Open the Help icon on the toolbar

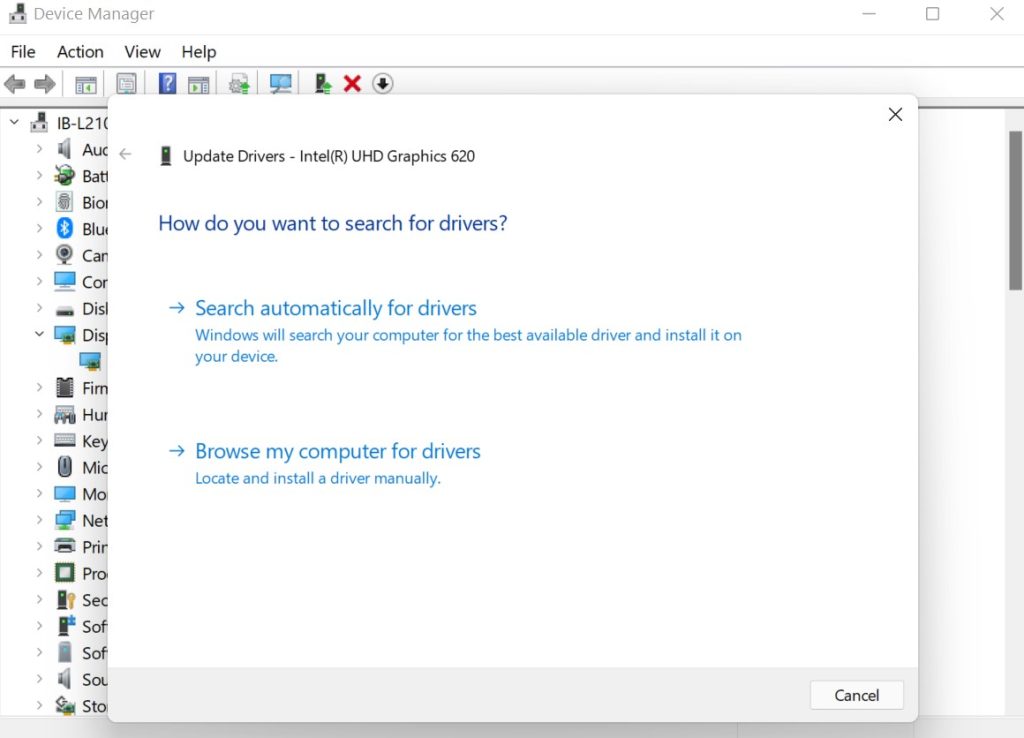(166, 83)
